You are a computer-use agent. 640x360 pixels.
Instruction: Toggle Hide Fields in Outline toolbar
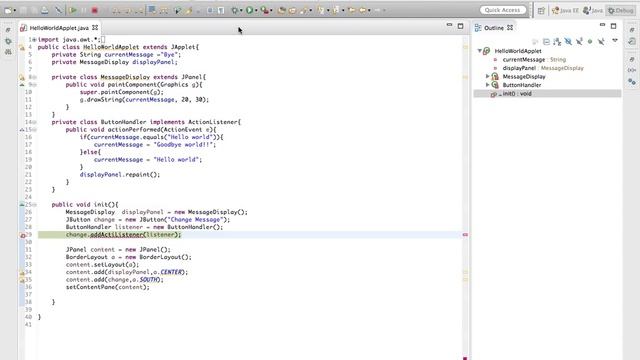(x=568, y=41)
